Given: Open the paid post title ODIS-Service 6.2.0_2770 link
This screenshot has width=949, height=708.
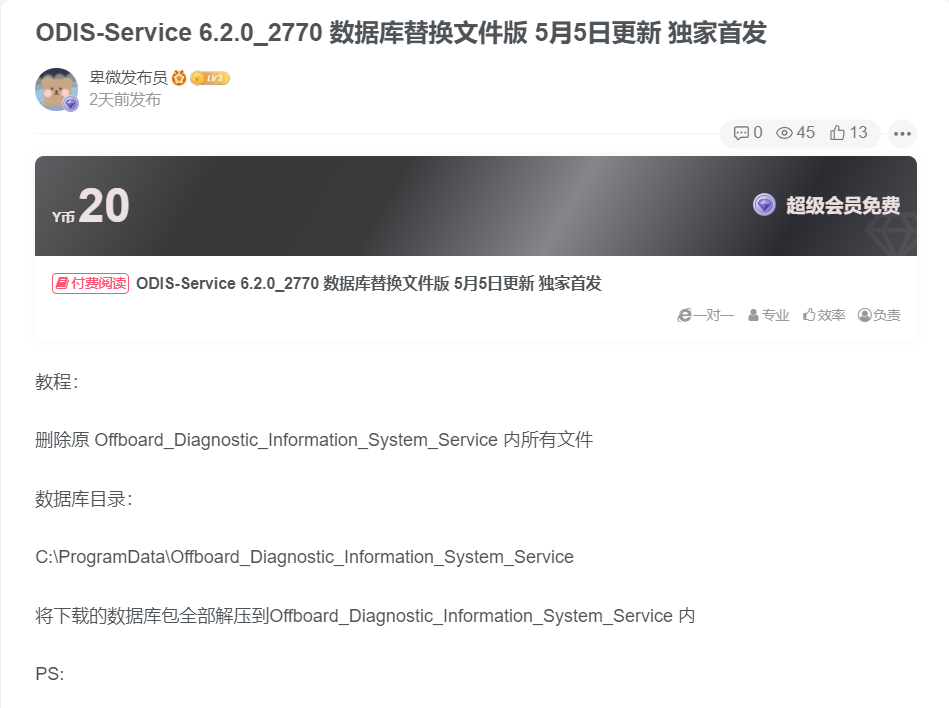Looking at the screenshot, I should tap(369, 283).
